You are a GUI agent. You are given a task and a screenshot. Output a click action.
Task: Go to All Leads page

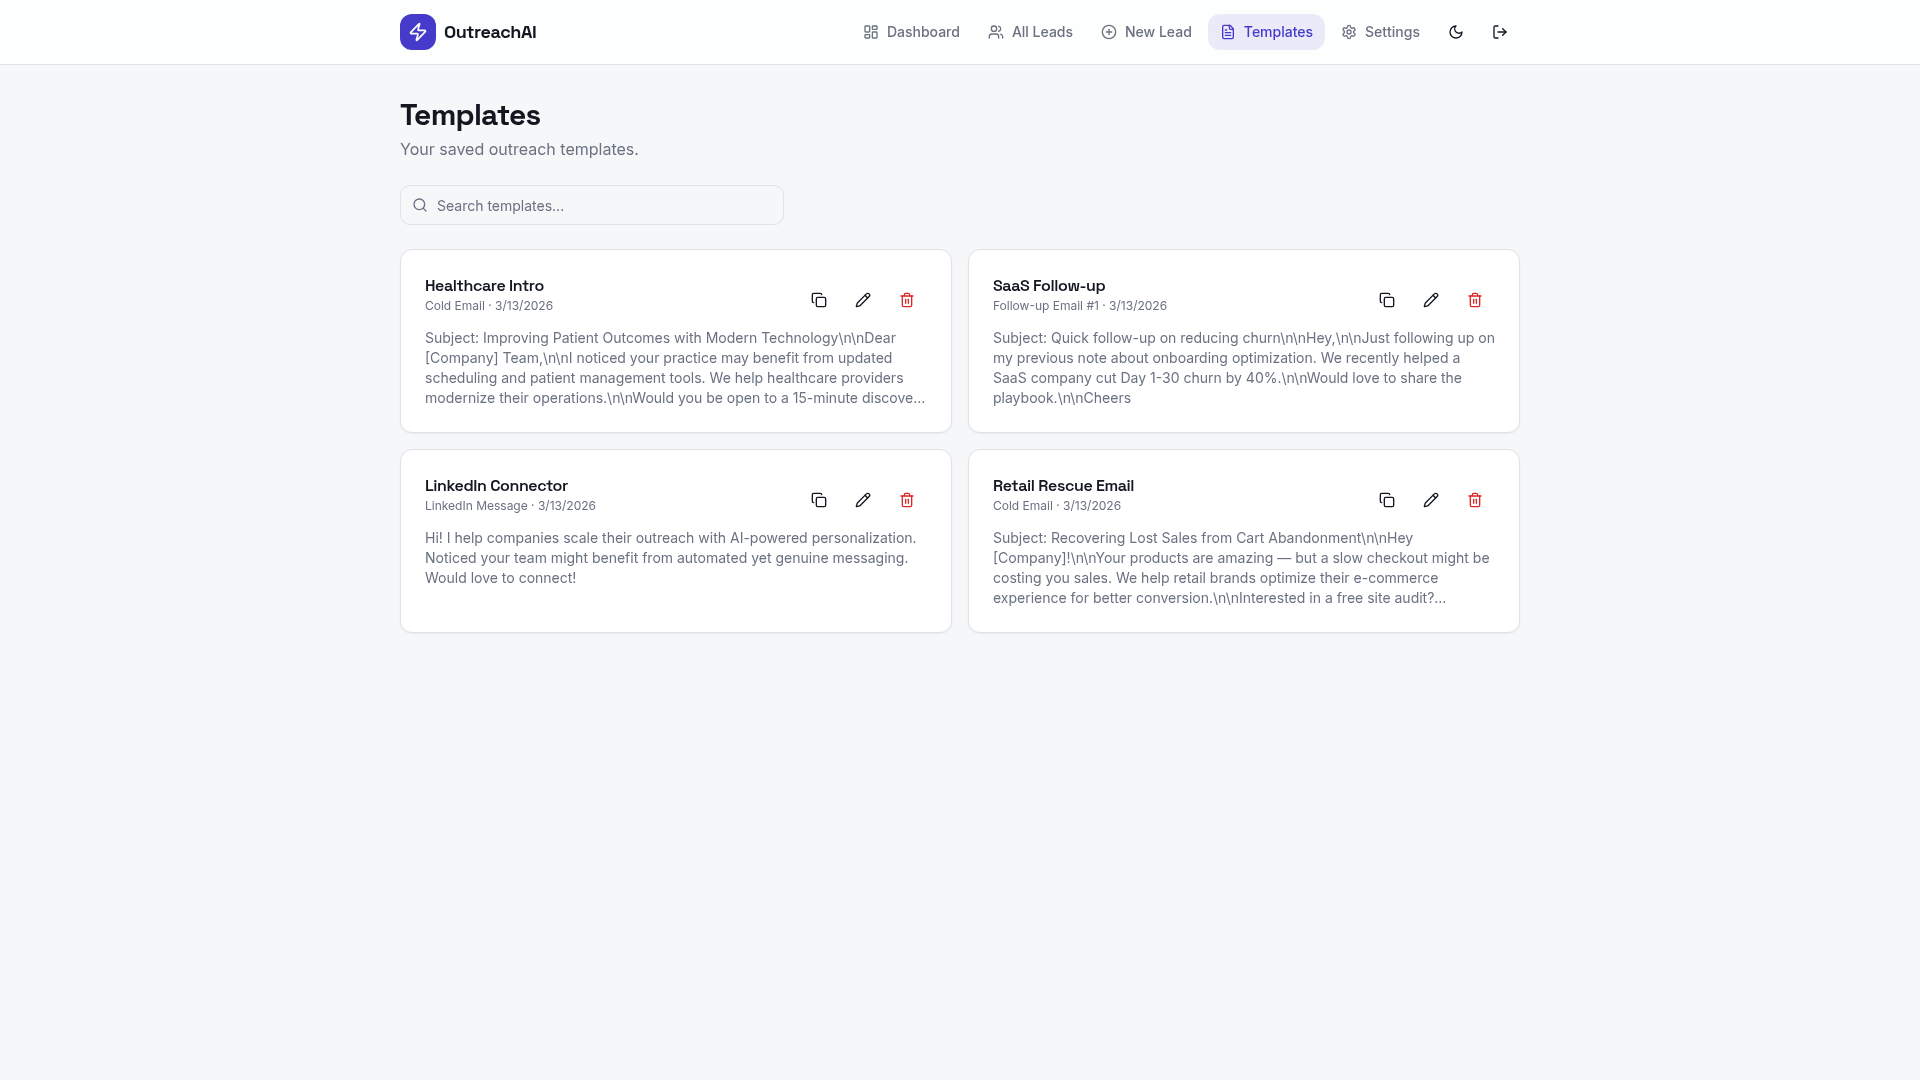pyautogui.click(x=1030, y=32)
